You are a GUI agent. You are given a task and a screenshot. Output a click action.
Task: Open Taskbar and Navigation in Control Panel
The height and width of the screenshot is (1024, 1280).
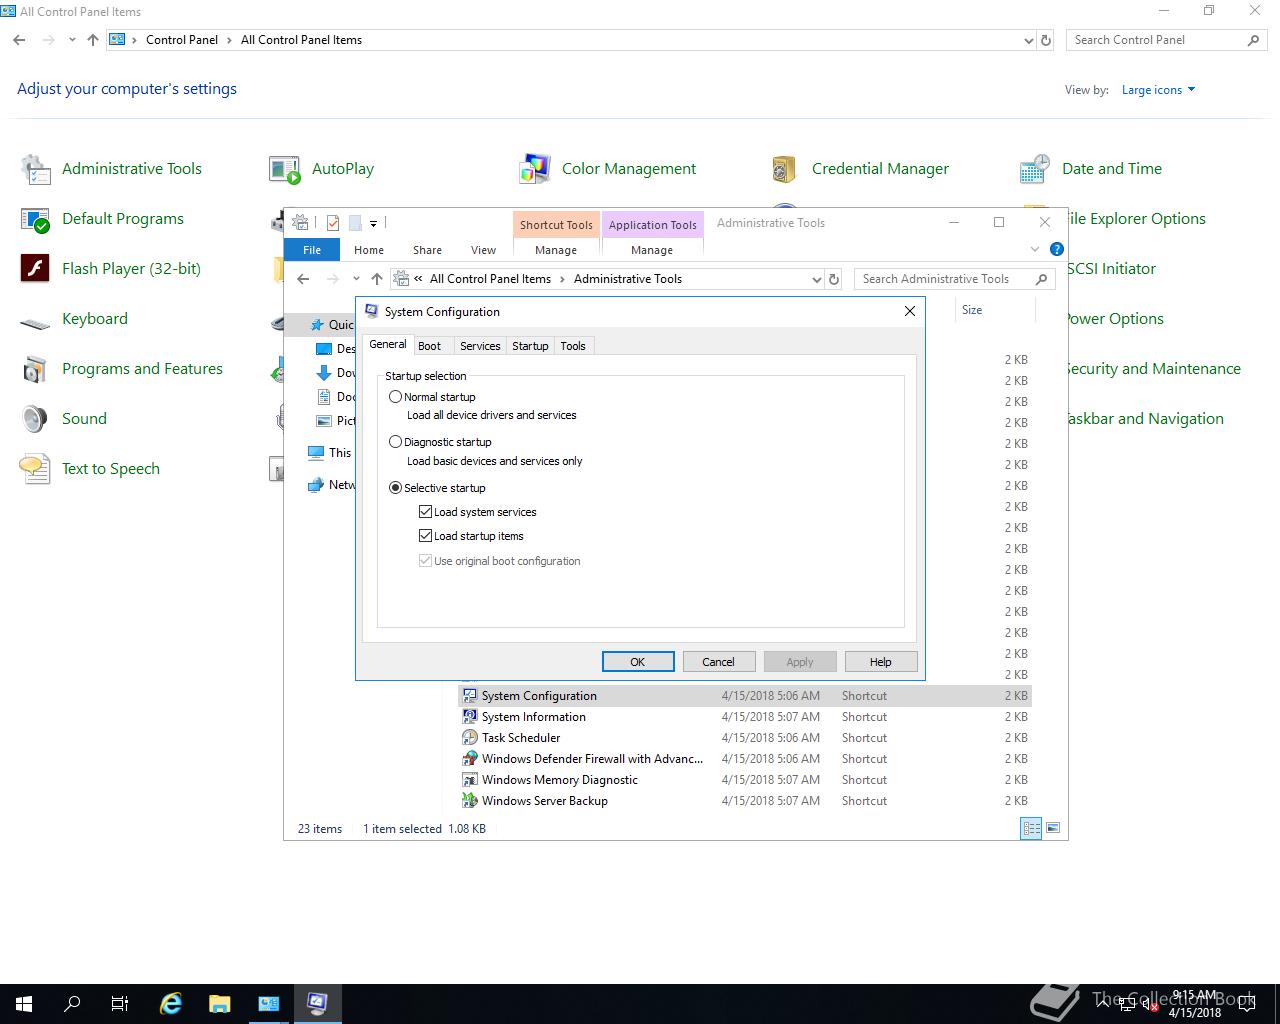(x=1145, y=419)
